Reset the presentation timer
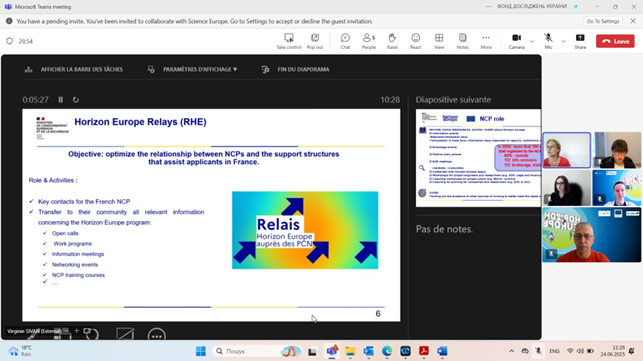This screenshot has width=643, height=361. click(76, 100)
